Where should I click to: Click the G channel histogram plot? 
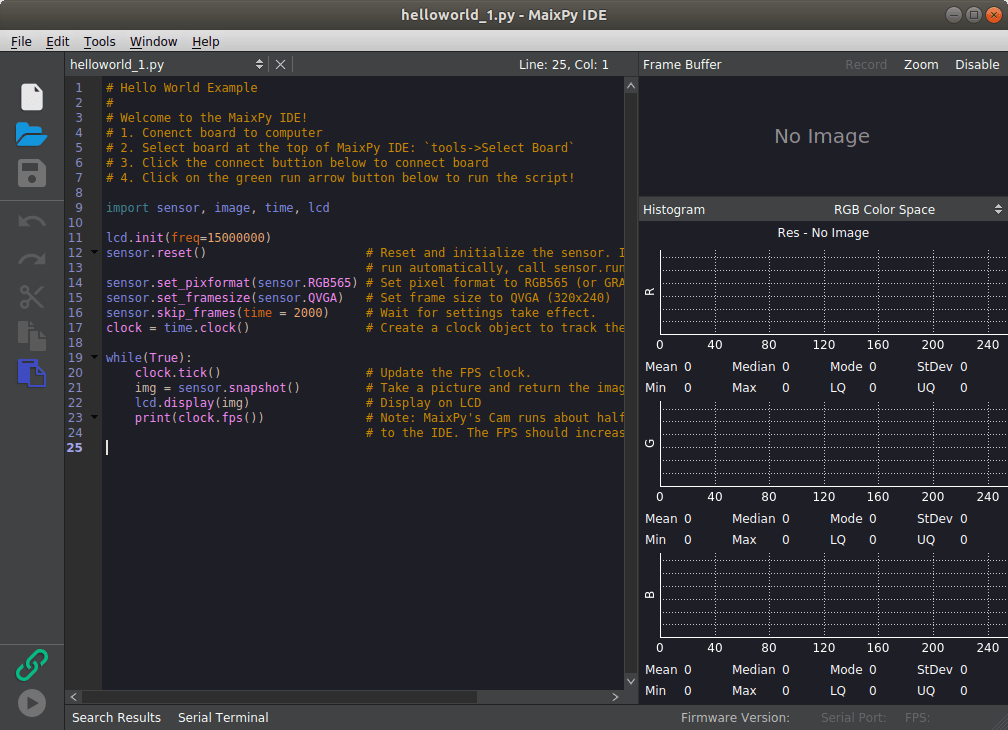point(834,444)
